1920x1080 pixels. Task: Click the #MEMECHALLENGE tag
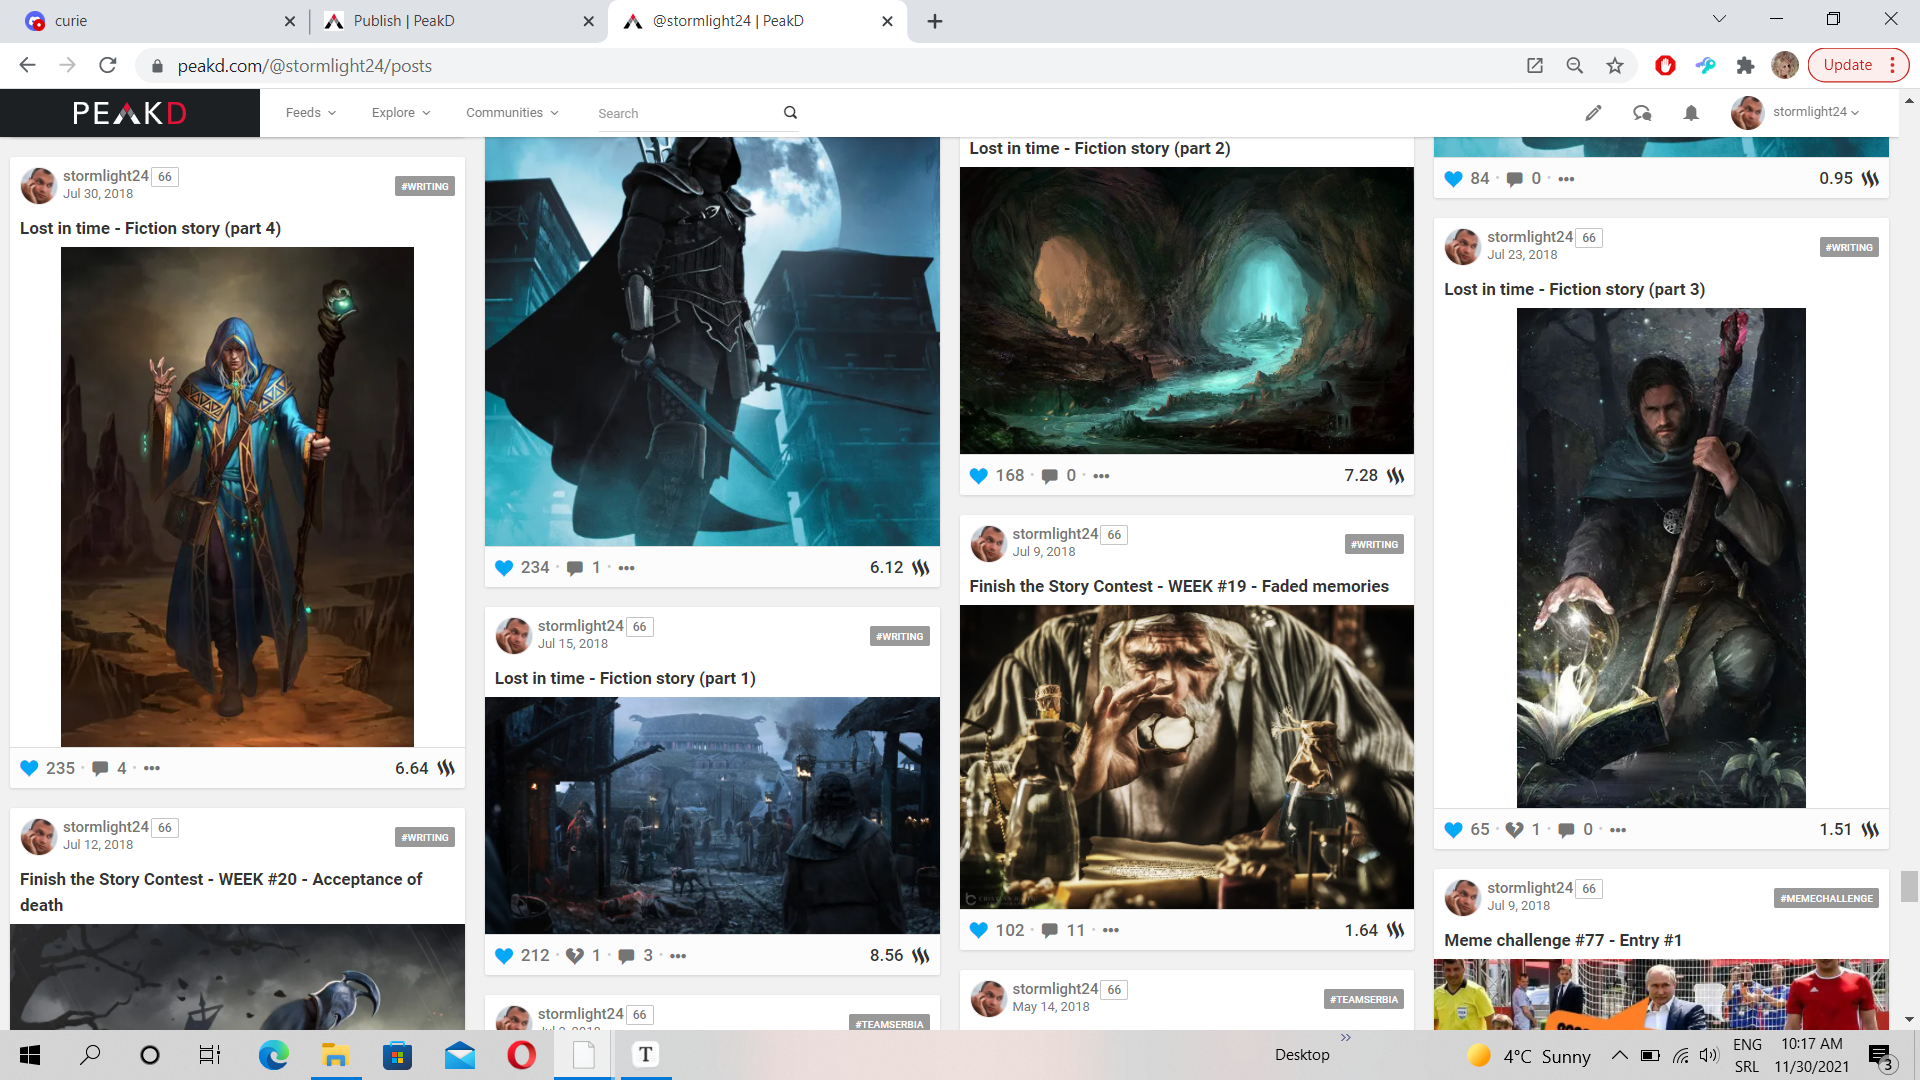point(1826,899)
